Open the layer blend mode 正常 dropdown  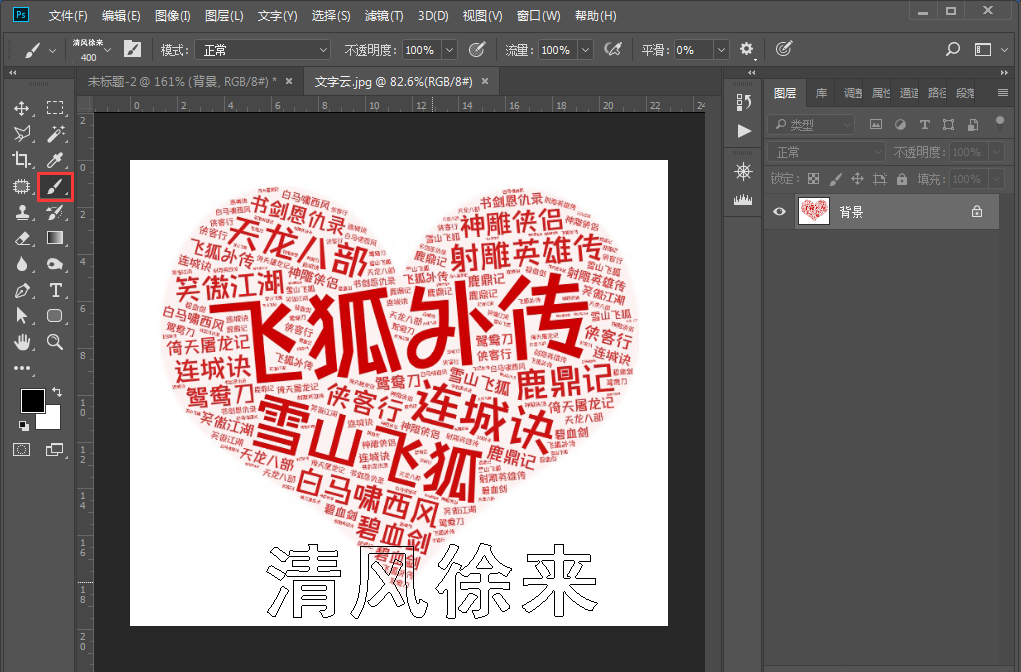[x=826, y=152]
